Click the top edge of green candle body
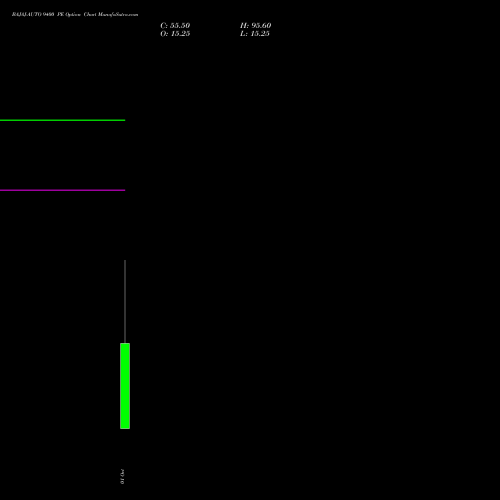The width and height of the screenshot is (500, 500). [x=125, y=343]
